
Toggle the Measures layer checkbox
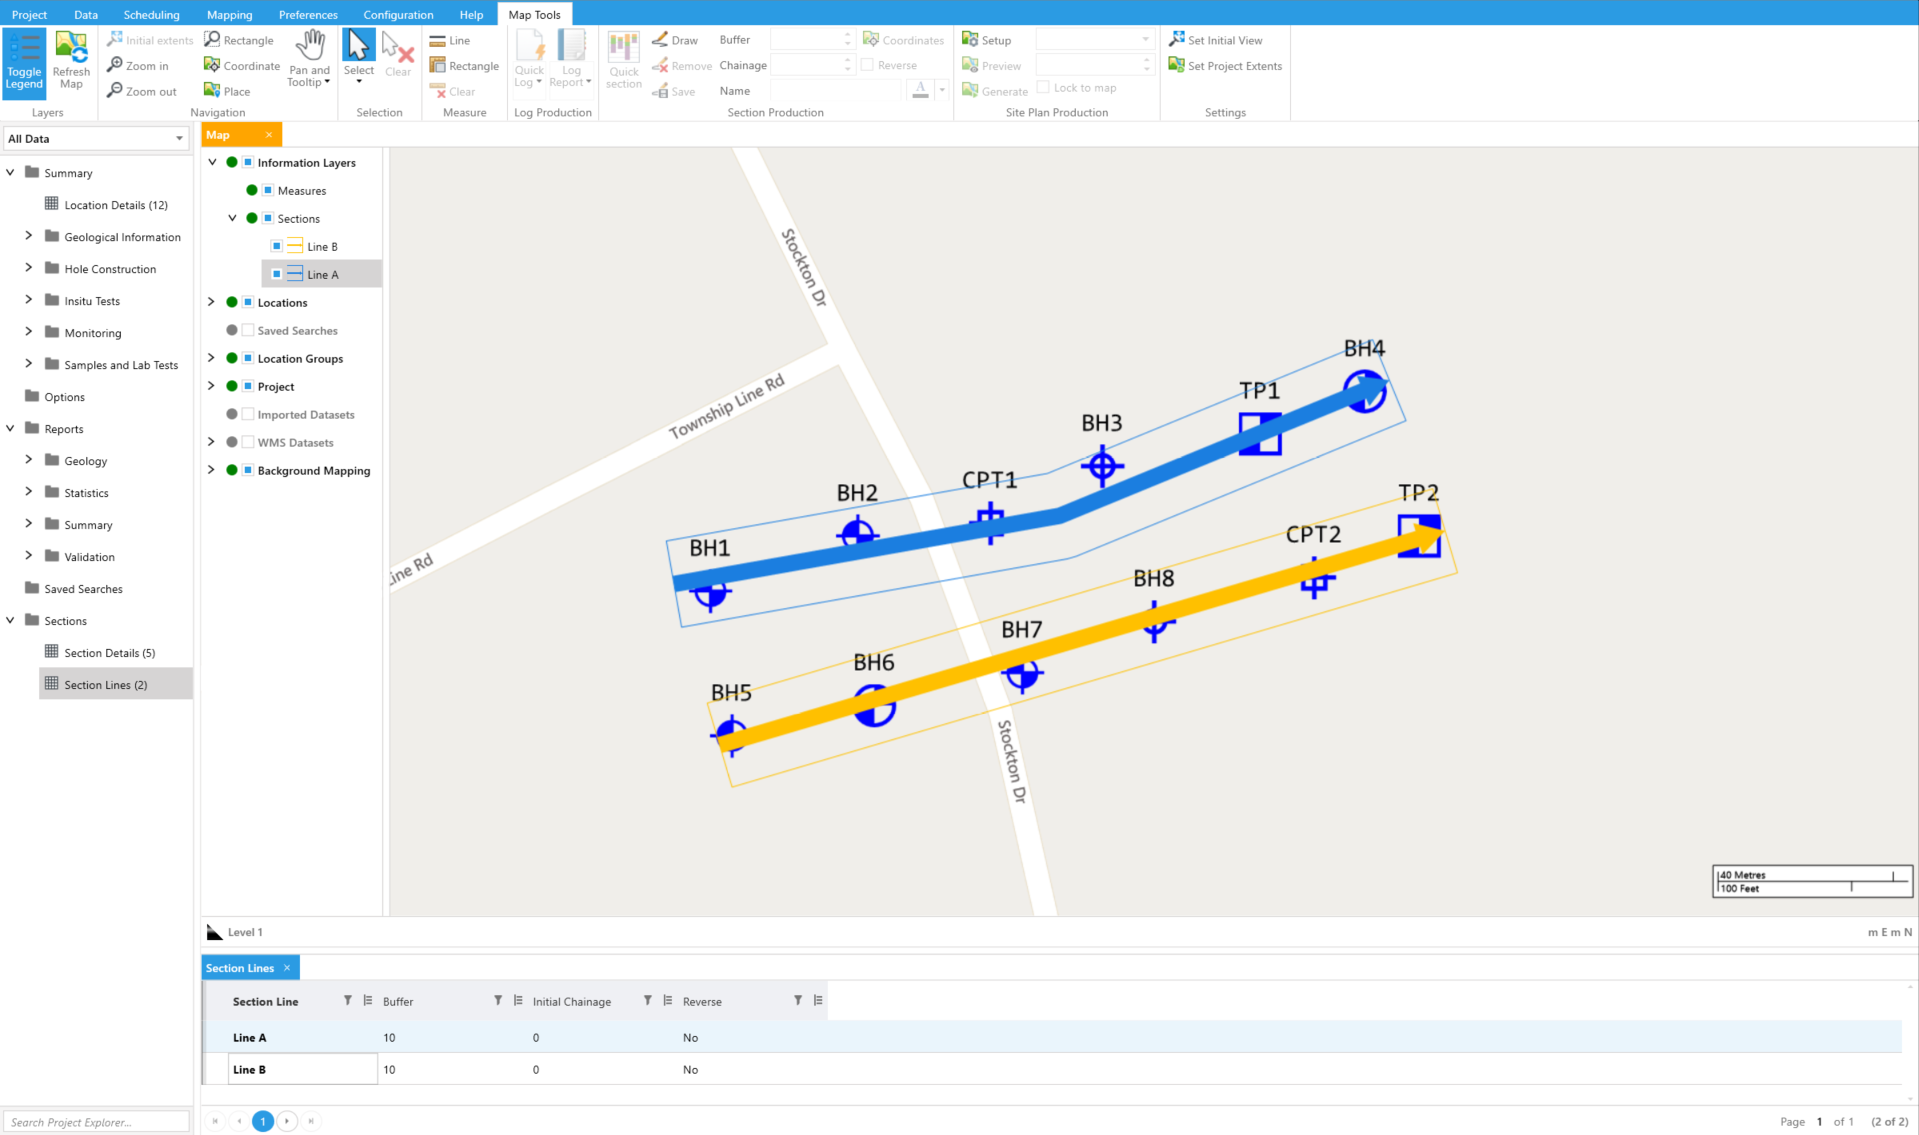point(268,190)
